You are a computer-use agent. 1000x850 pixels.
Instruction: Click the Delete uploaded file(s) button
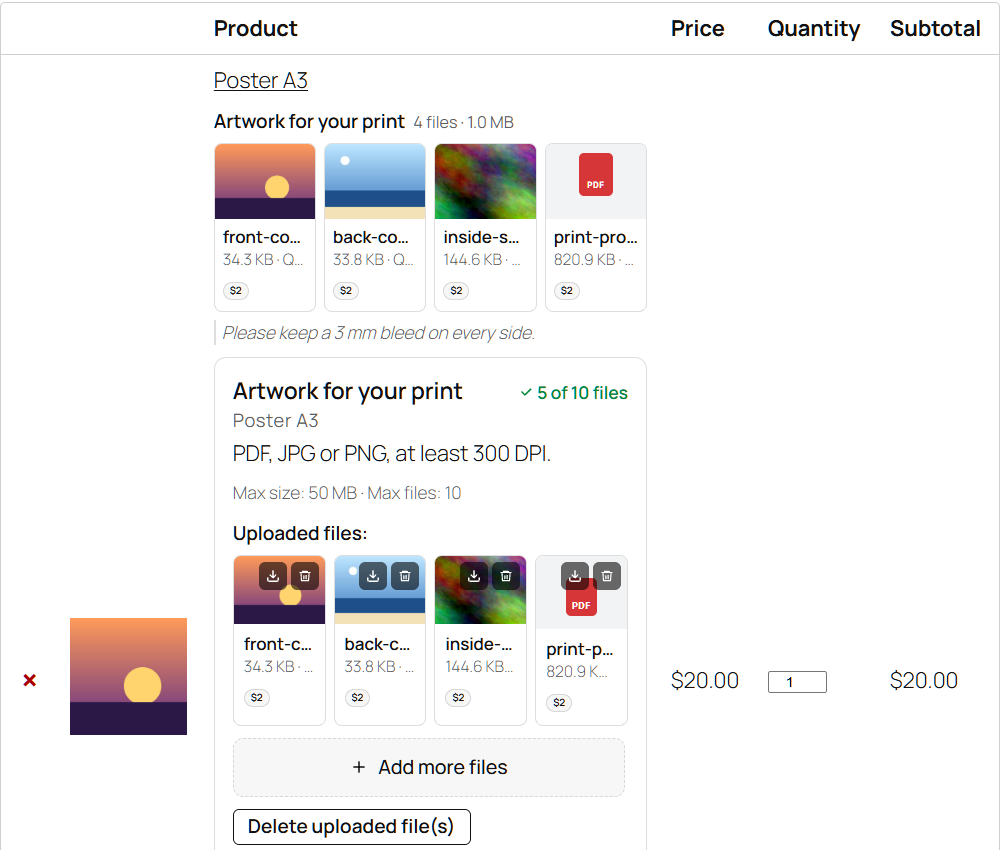pyautogui.click(x=351, y=827)
